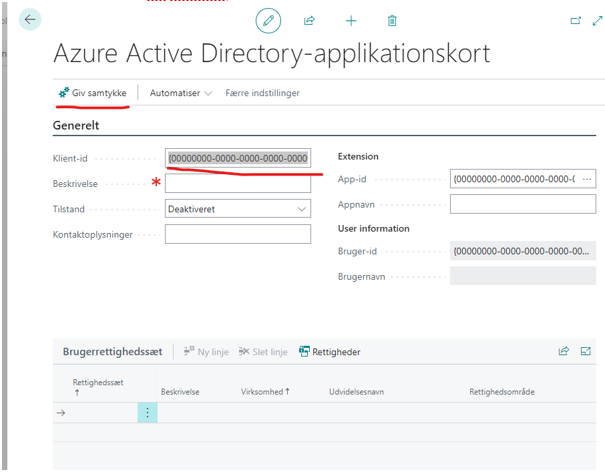Click the Extension group label
The image size is (605, 475).
coord(358,156)
